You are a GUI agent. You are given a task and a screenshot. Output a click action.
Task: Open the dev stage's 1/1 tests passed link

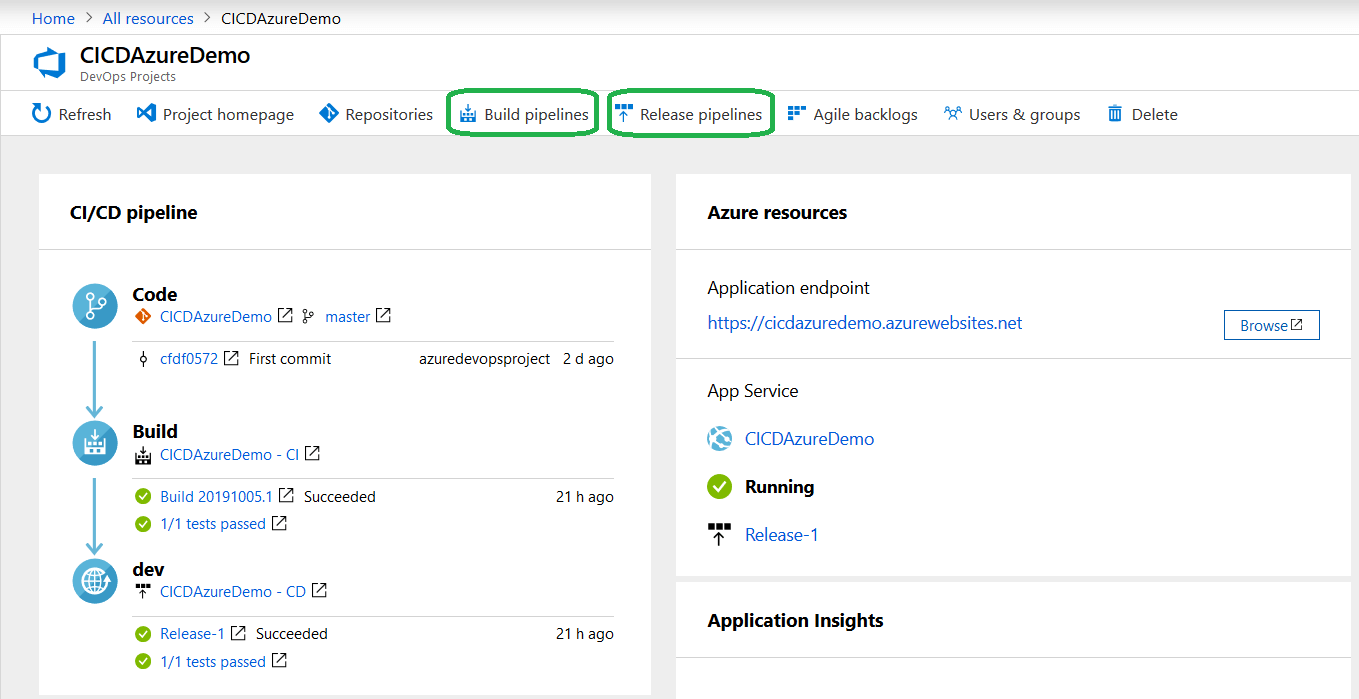[x=213, y=662]
